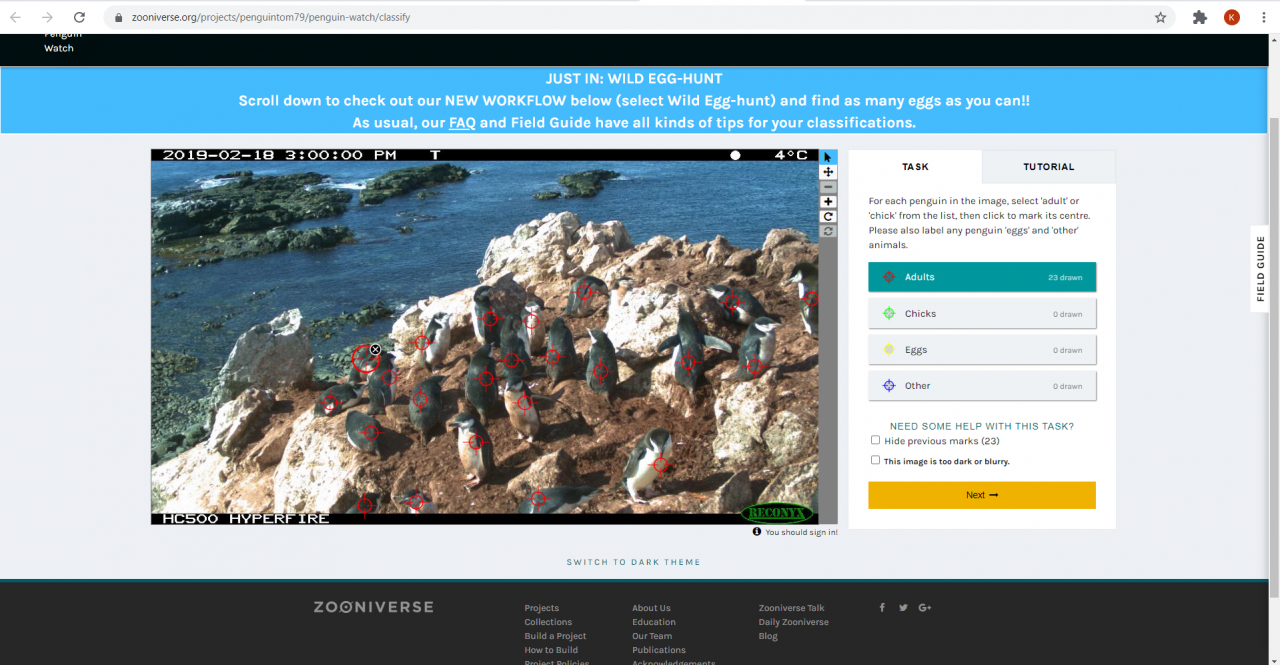The image size is (1280, 665).
Task: View site information lock icon
Action: click(117, 17)
